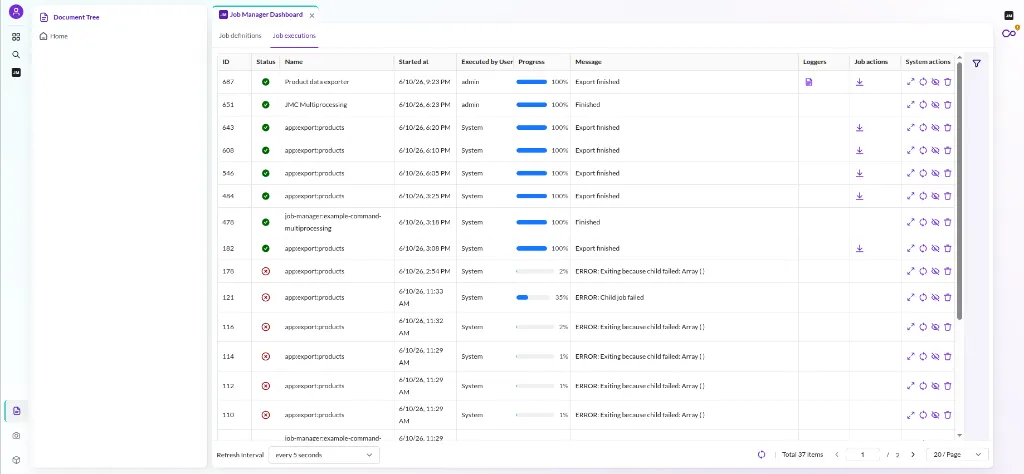Click progress bar of job 121 at 35%

click(532, 298)
